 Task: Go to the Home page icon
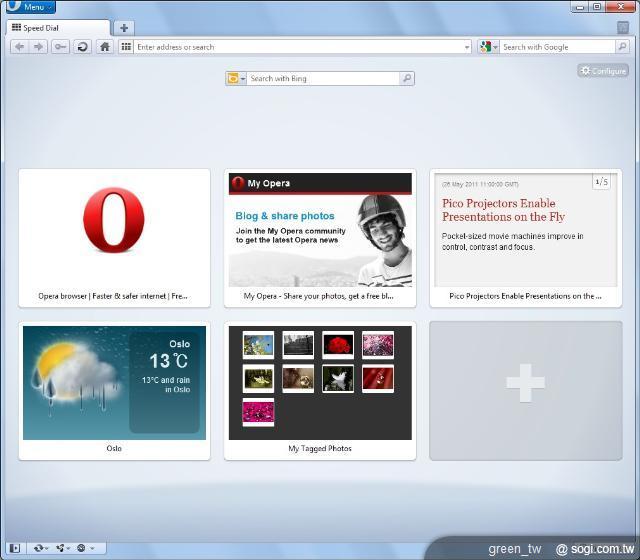(x=105, y=47)
